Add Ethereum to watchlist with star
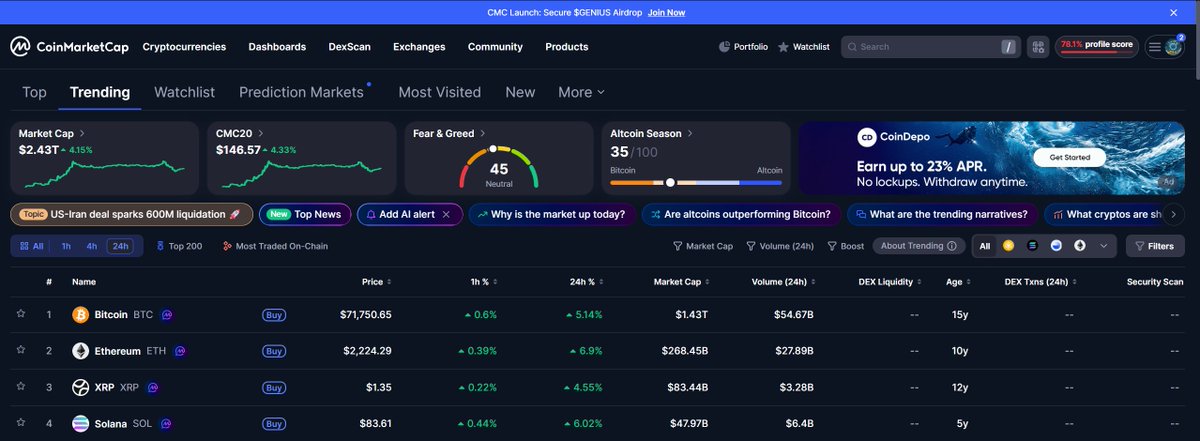 20,351
